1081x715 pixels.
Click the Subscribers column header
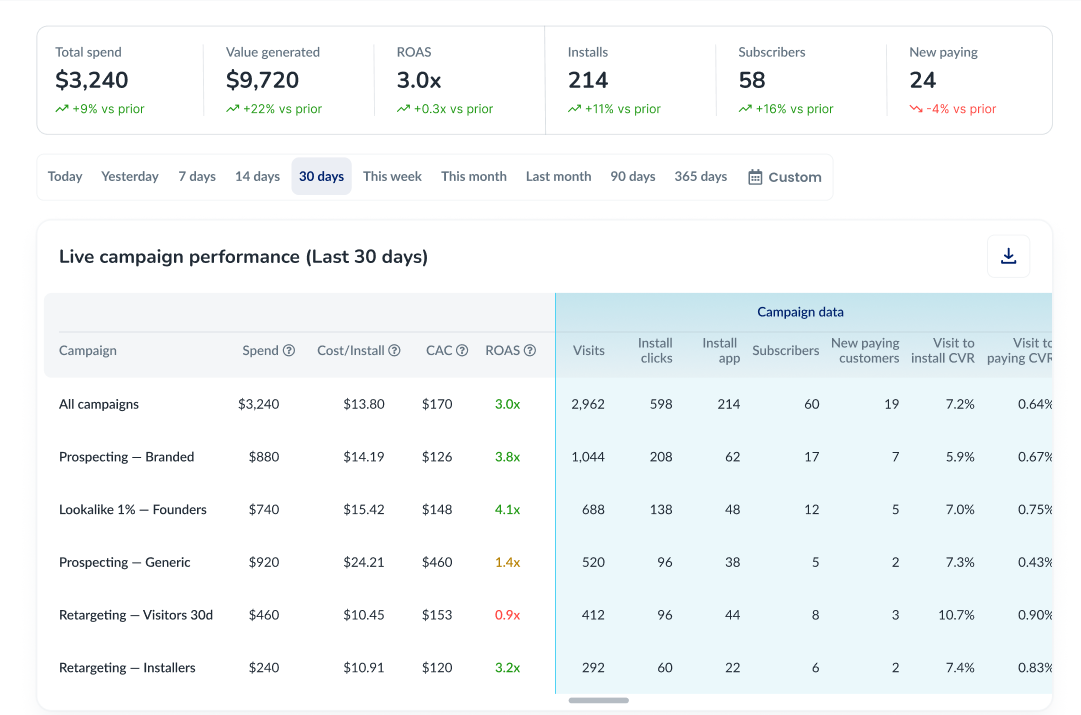pyautogui.click(x=785, y=350)
